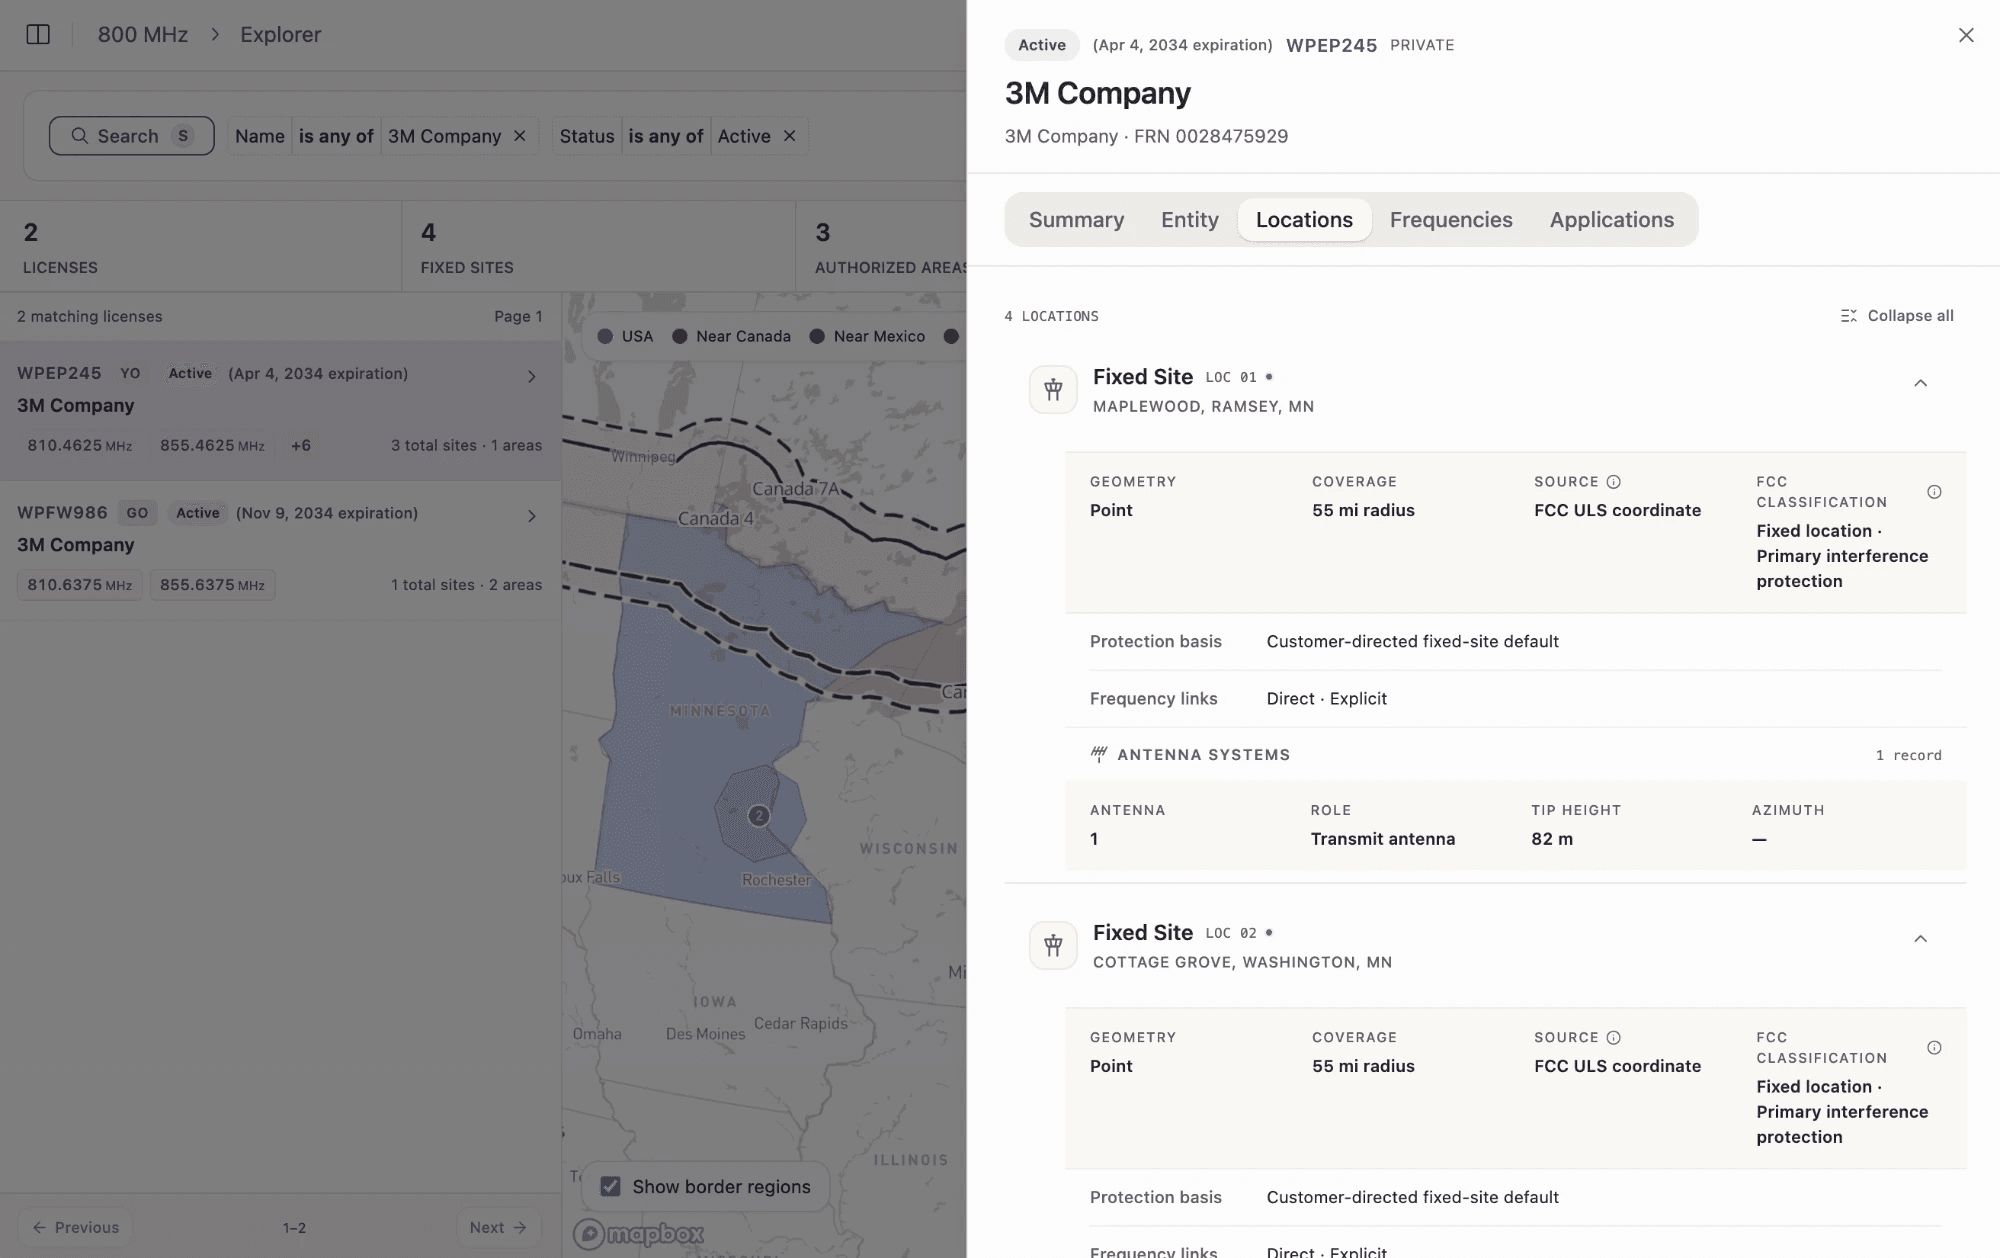
Task: Click the YO badge on WPEP245
Action: click(x=130, y=374)
